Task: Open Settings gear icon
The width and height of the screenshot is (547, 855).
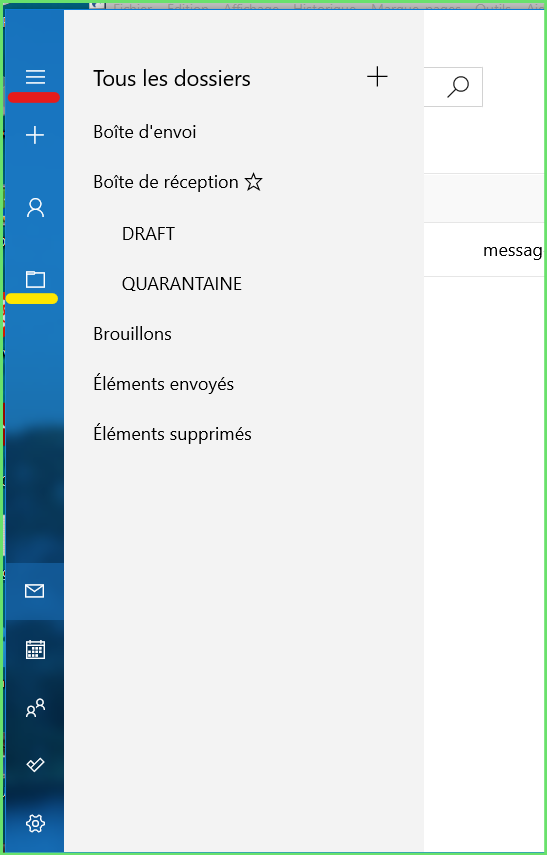Action: pyautogui.click(x=35, y=823)
